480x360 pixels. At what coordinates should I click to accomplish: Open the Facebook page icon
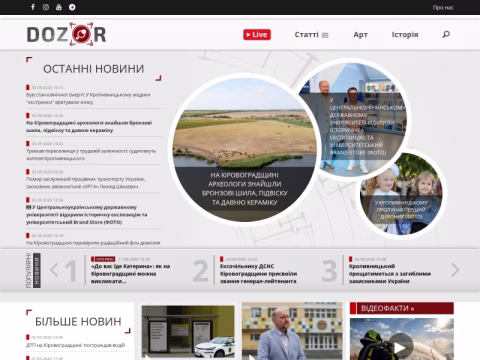click(x=33, y=7)
